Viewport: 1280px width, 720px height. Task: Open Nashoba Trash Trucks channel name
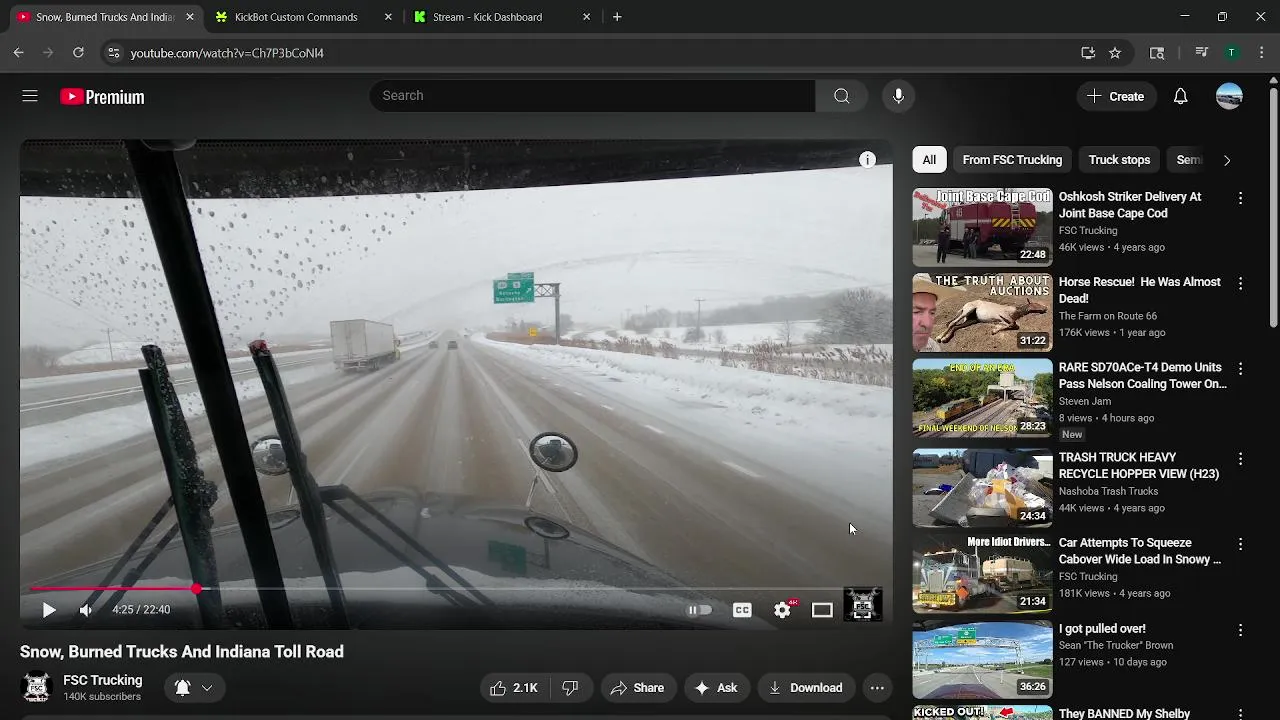click(1108, 491)
